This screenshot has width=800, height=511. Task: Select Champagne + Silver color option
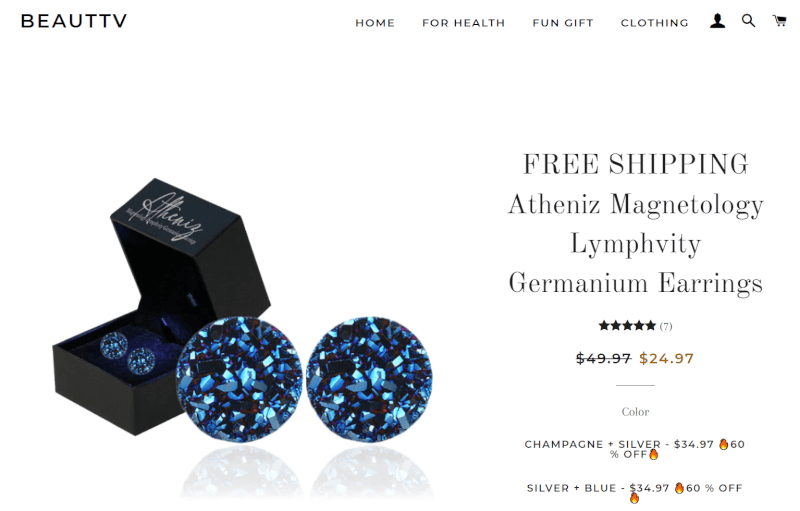coord(635,449)
